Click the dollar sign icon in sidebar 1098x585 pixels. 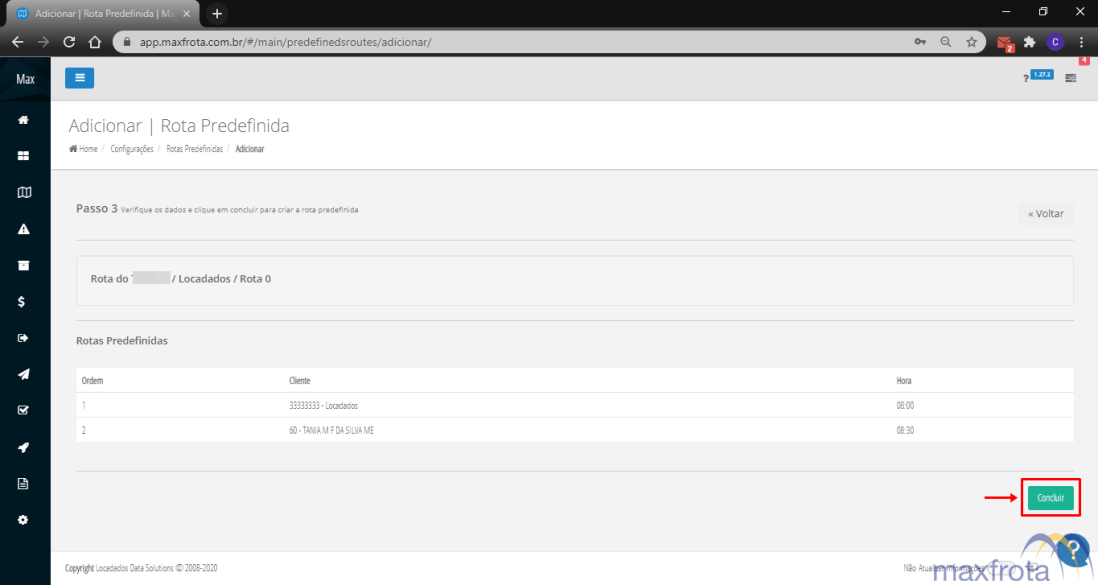pos(23,301)
